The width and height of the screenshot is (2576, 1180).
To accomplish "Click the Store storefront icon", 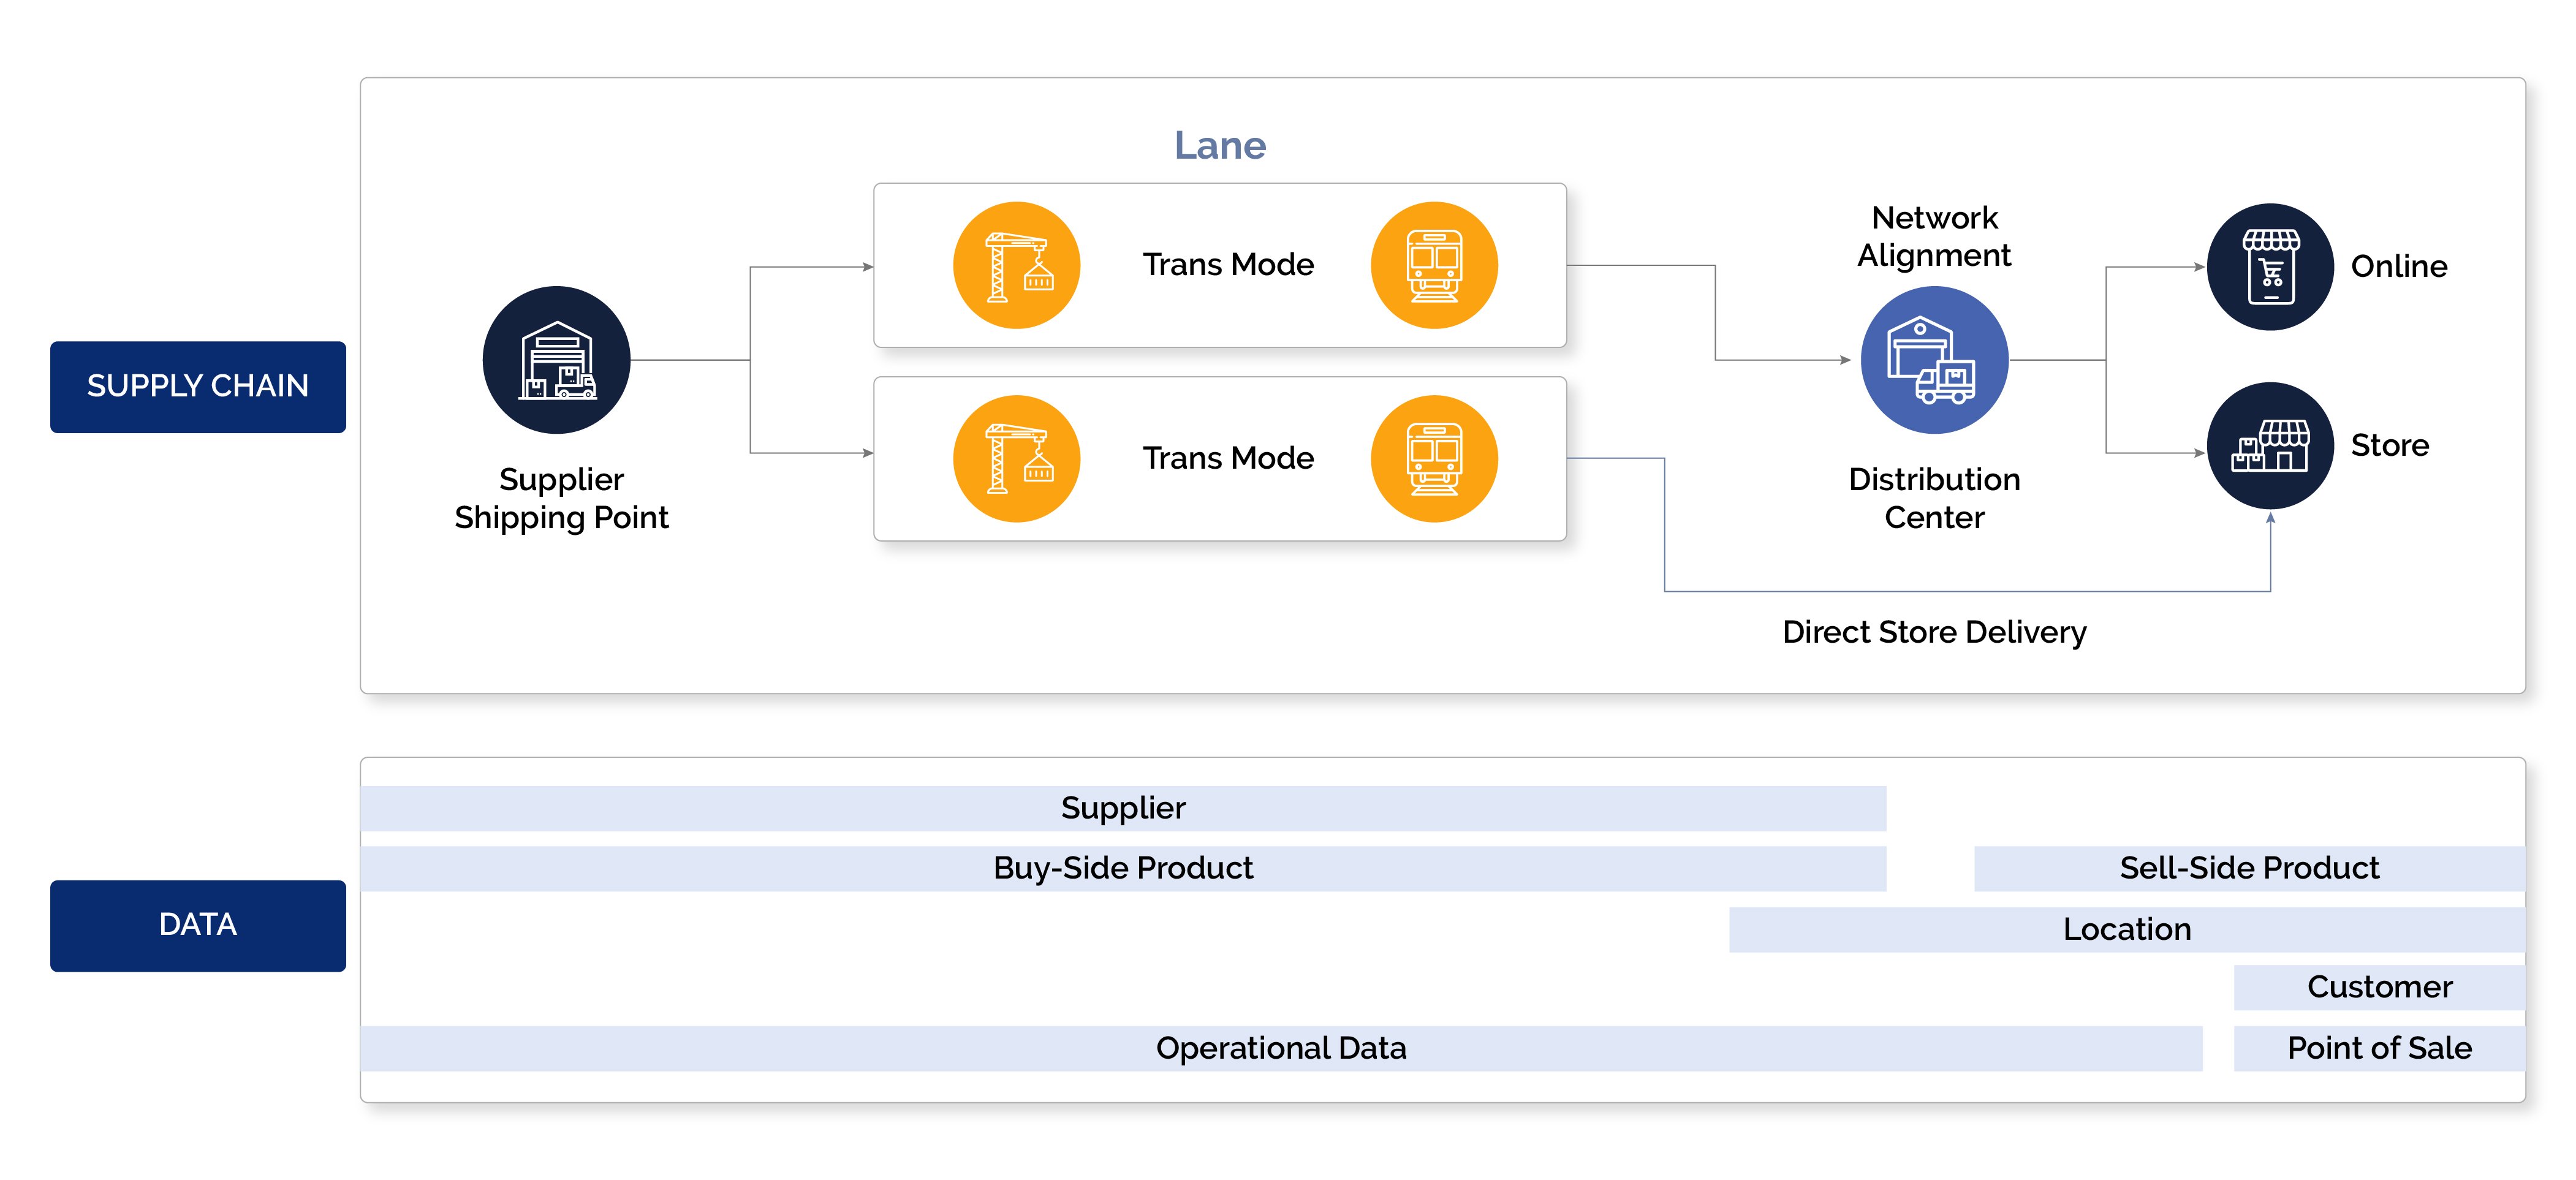I will click(2270, 446).
